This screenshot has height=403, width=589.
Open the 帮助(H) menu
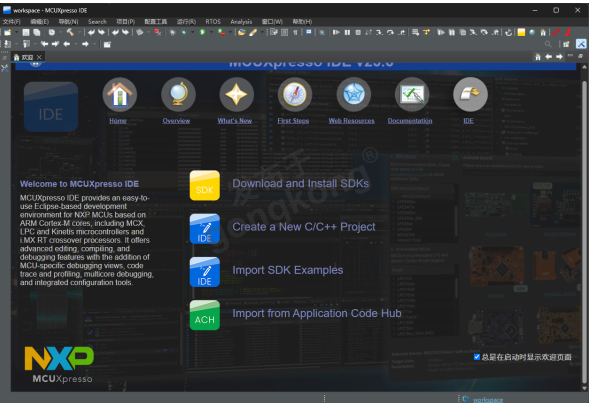point(302,22)
